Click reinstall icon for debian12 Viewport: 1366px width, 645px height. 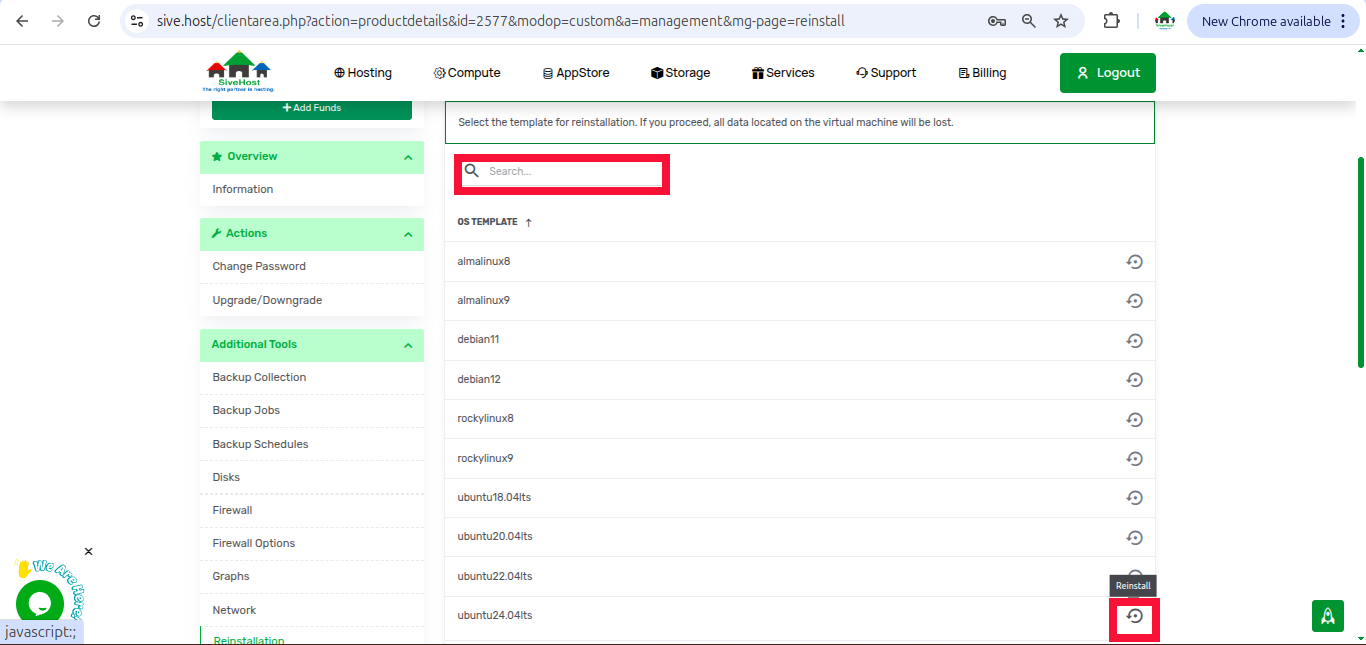(x=1134, y=380)
